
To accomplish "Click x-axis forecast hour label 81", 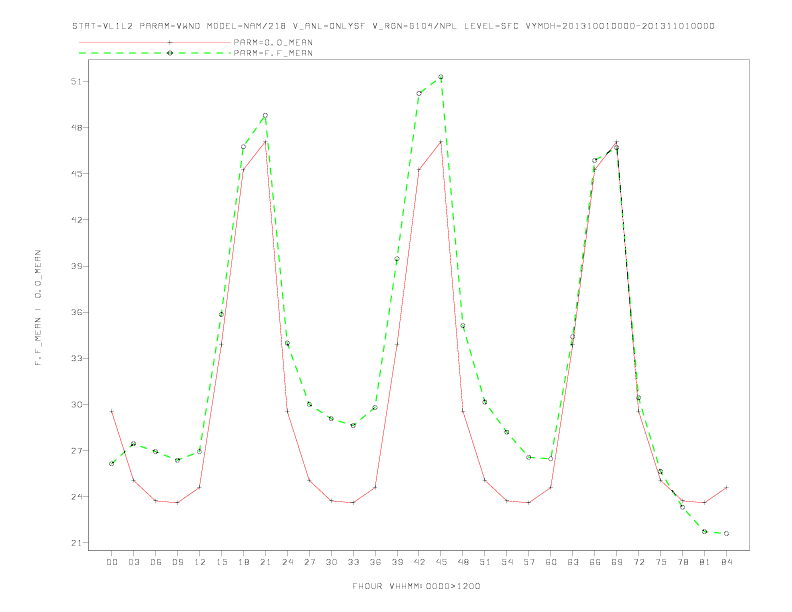I will (705, 562).
